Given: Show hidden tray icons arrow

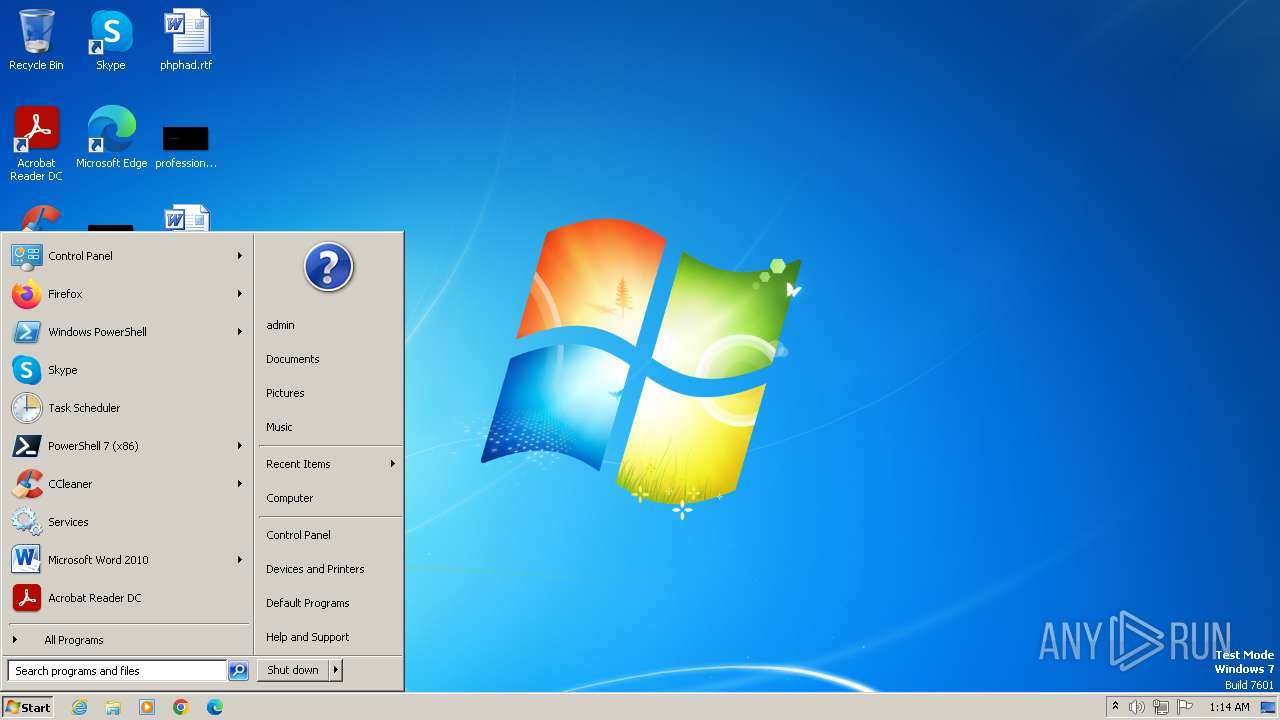Looking at the screenshot, I should [x=1115, y=706].
